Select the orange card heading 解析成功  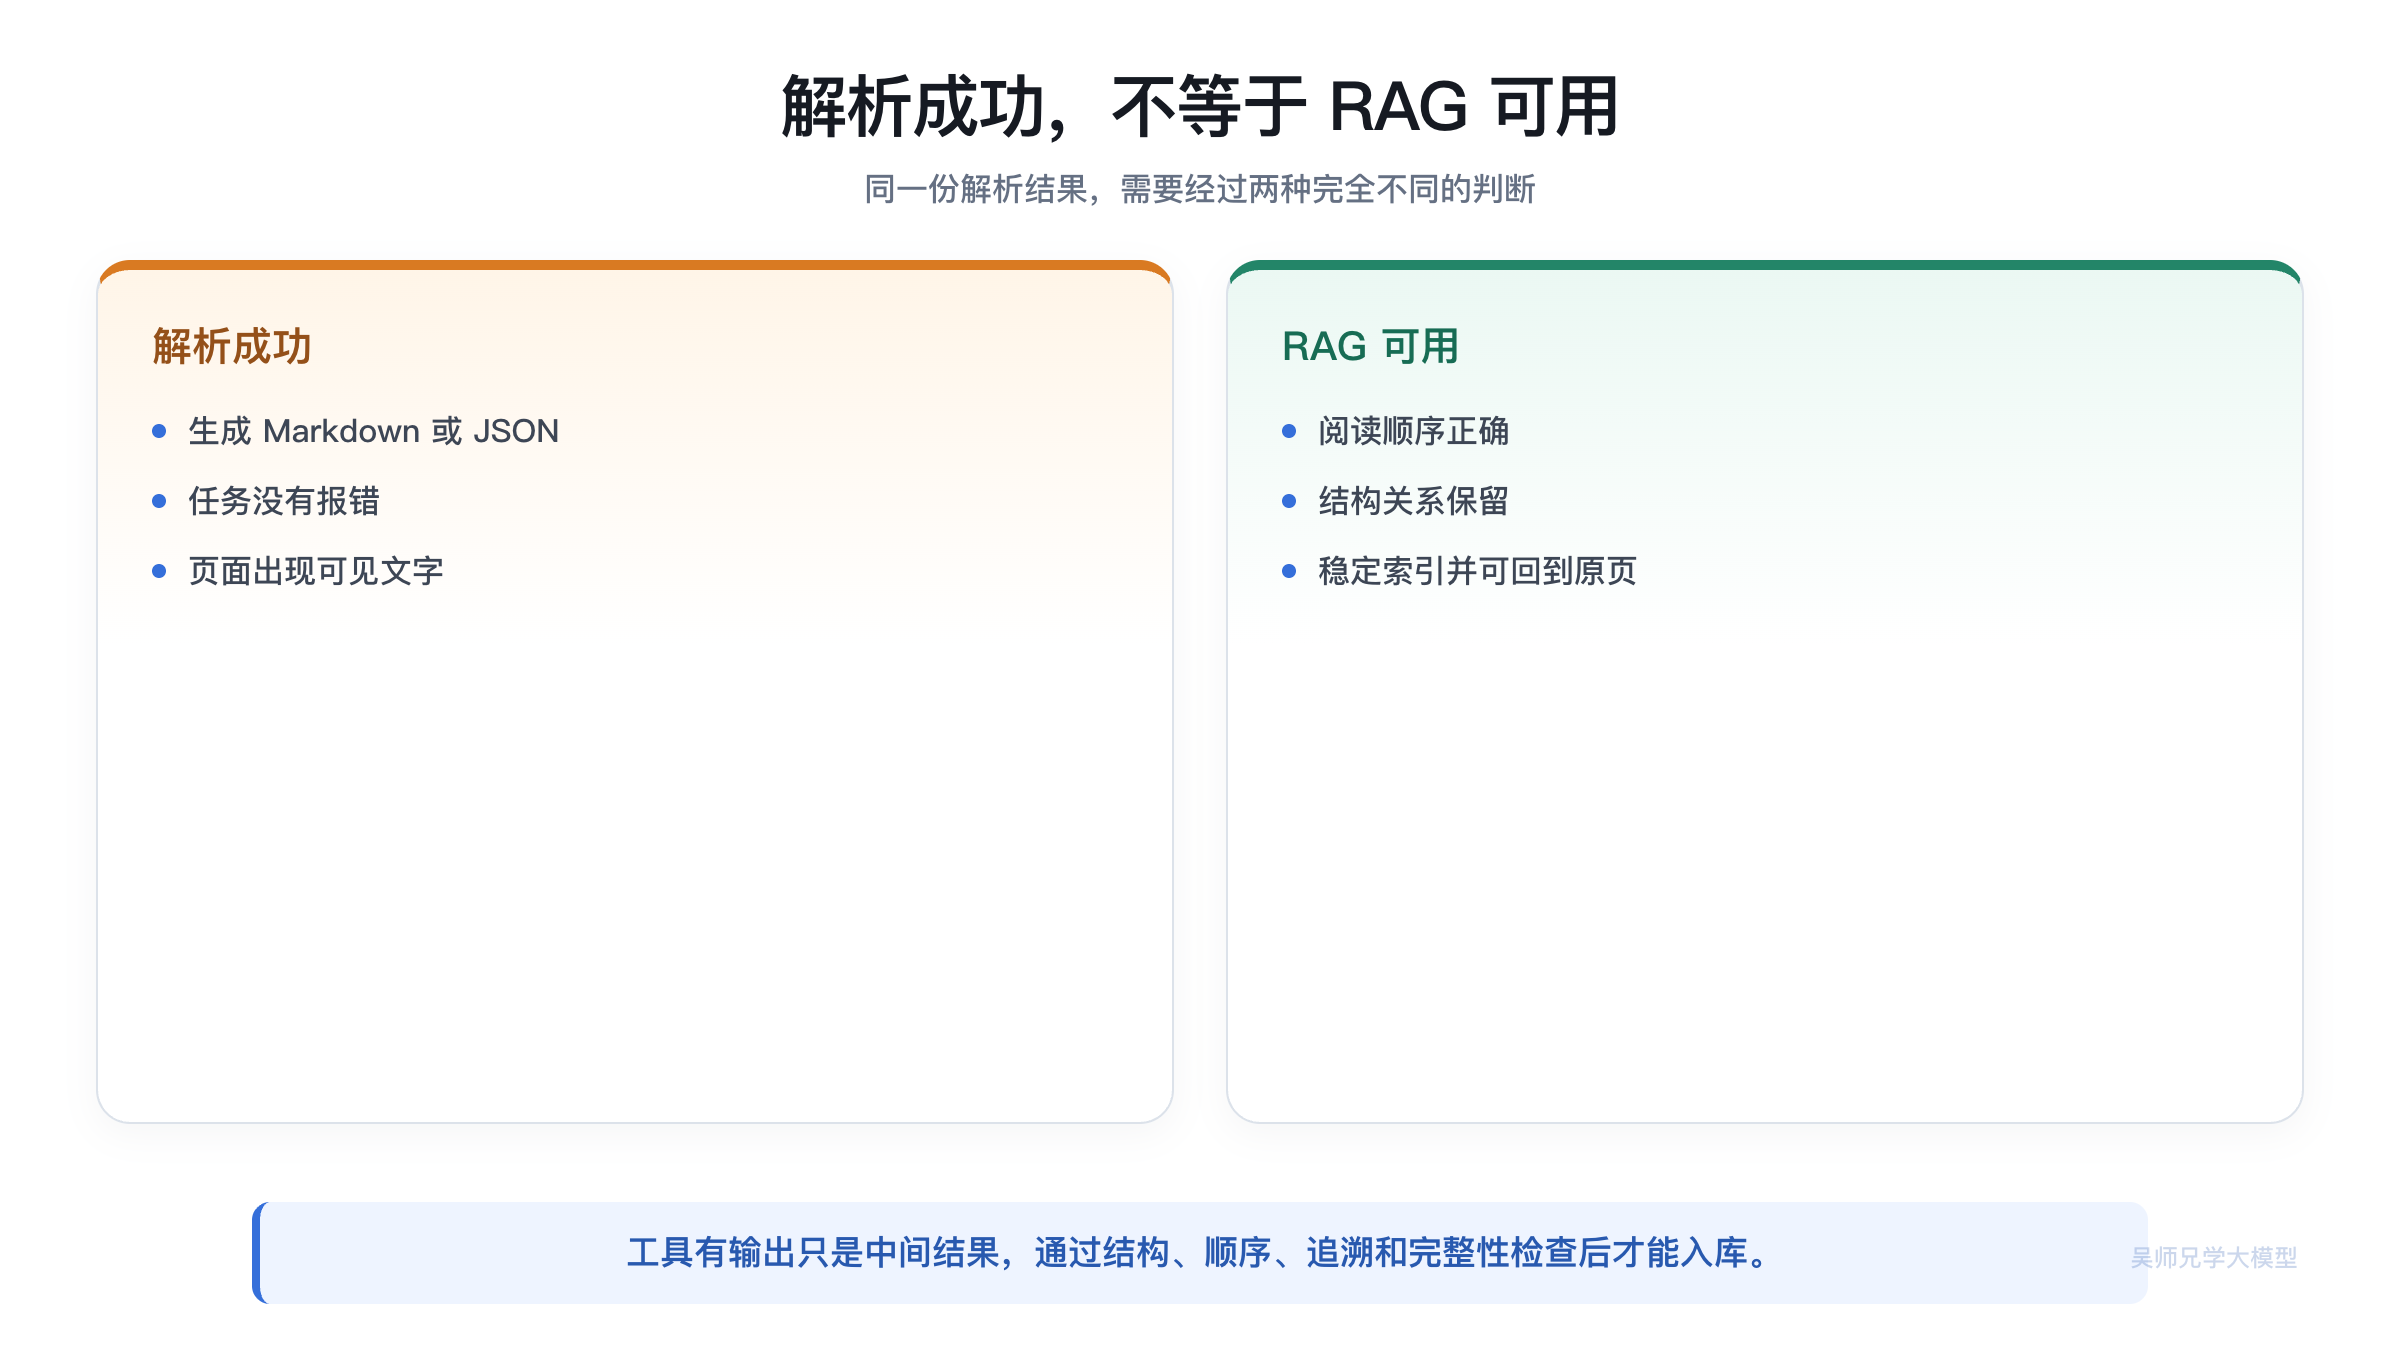click(232, 347)
